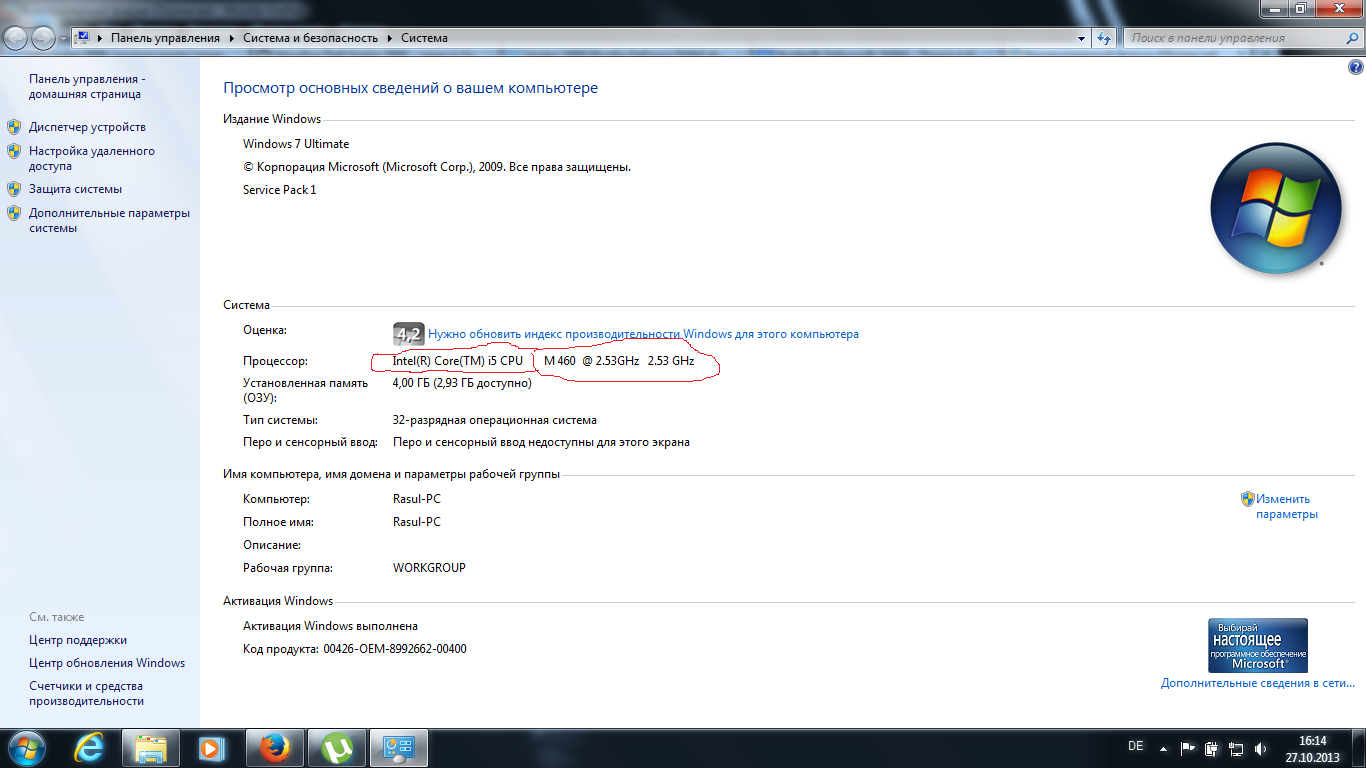Open 'Счетчики и средства производительности'

pos(86,694)
